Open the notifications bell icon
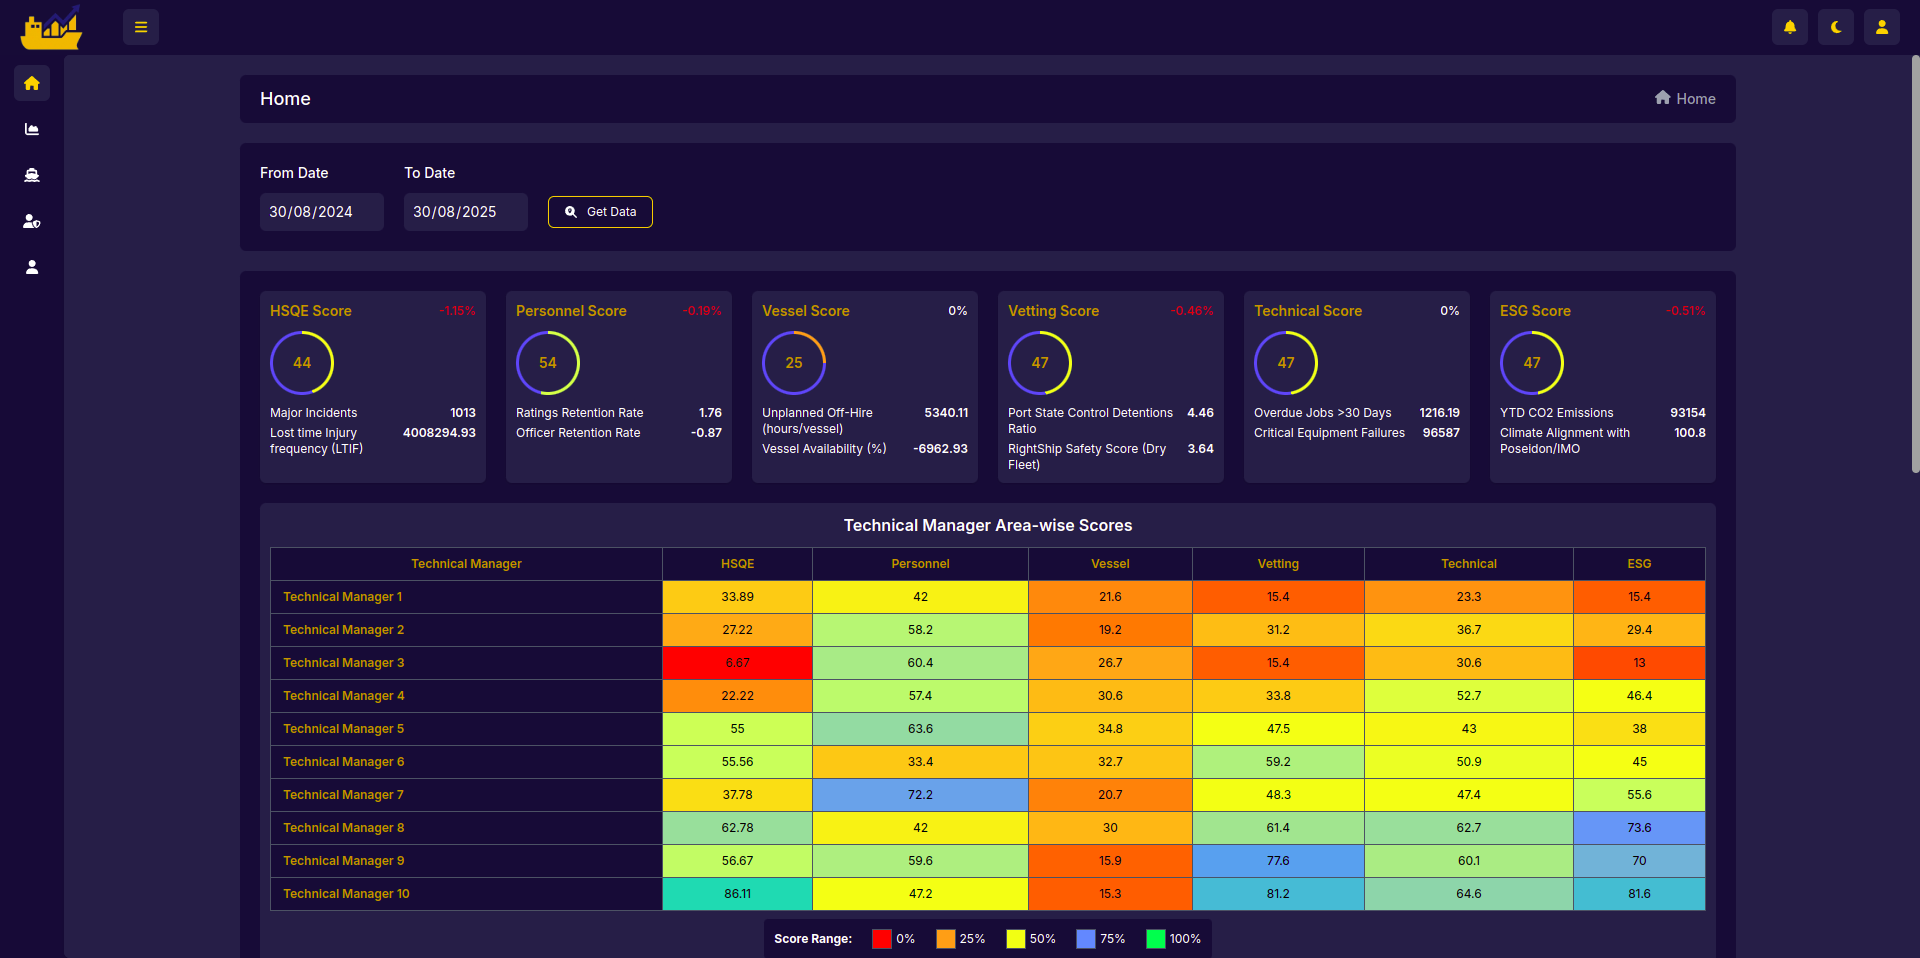The width and height of the screenshot is (1920, 958). [x=1790, y=27]
